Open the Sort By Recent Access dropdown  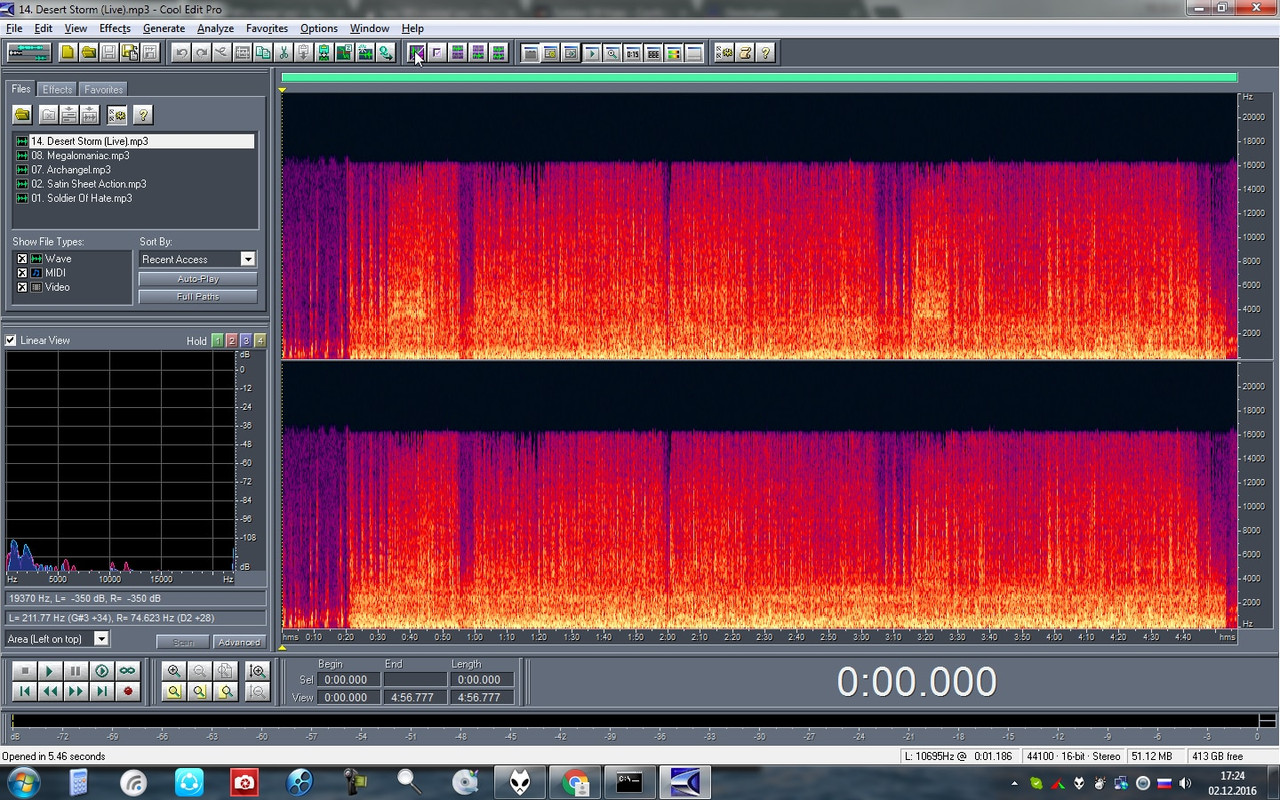click(x=197, y=259)
